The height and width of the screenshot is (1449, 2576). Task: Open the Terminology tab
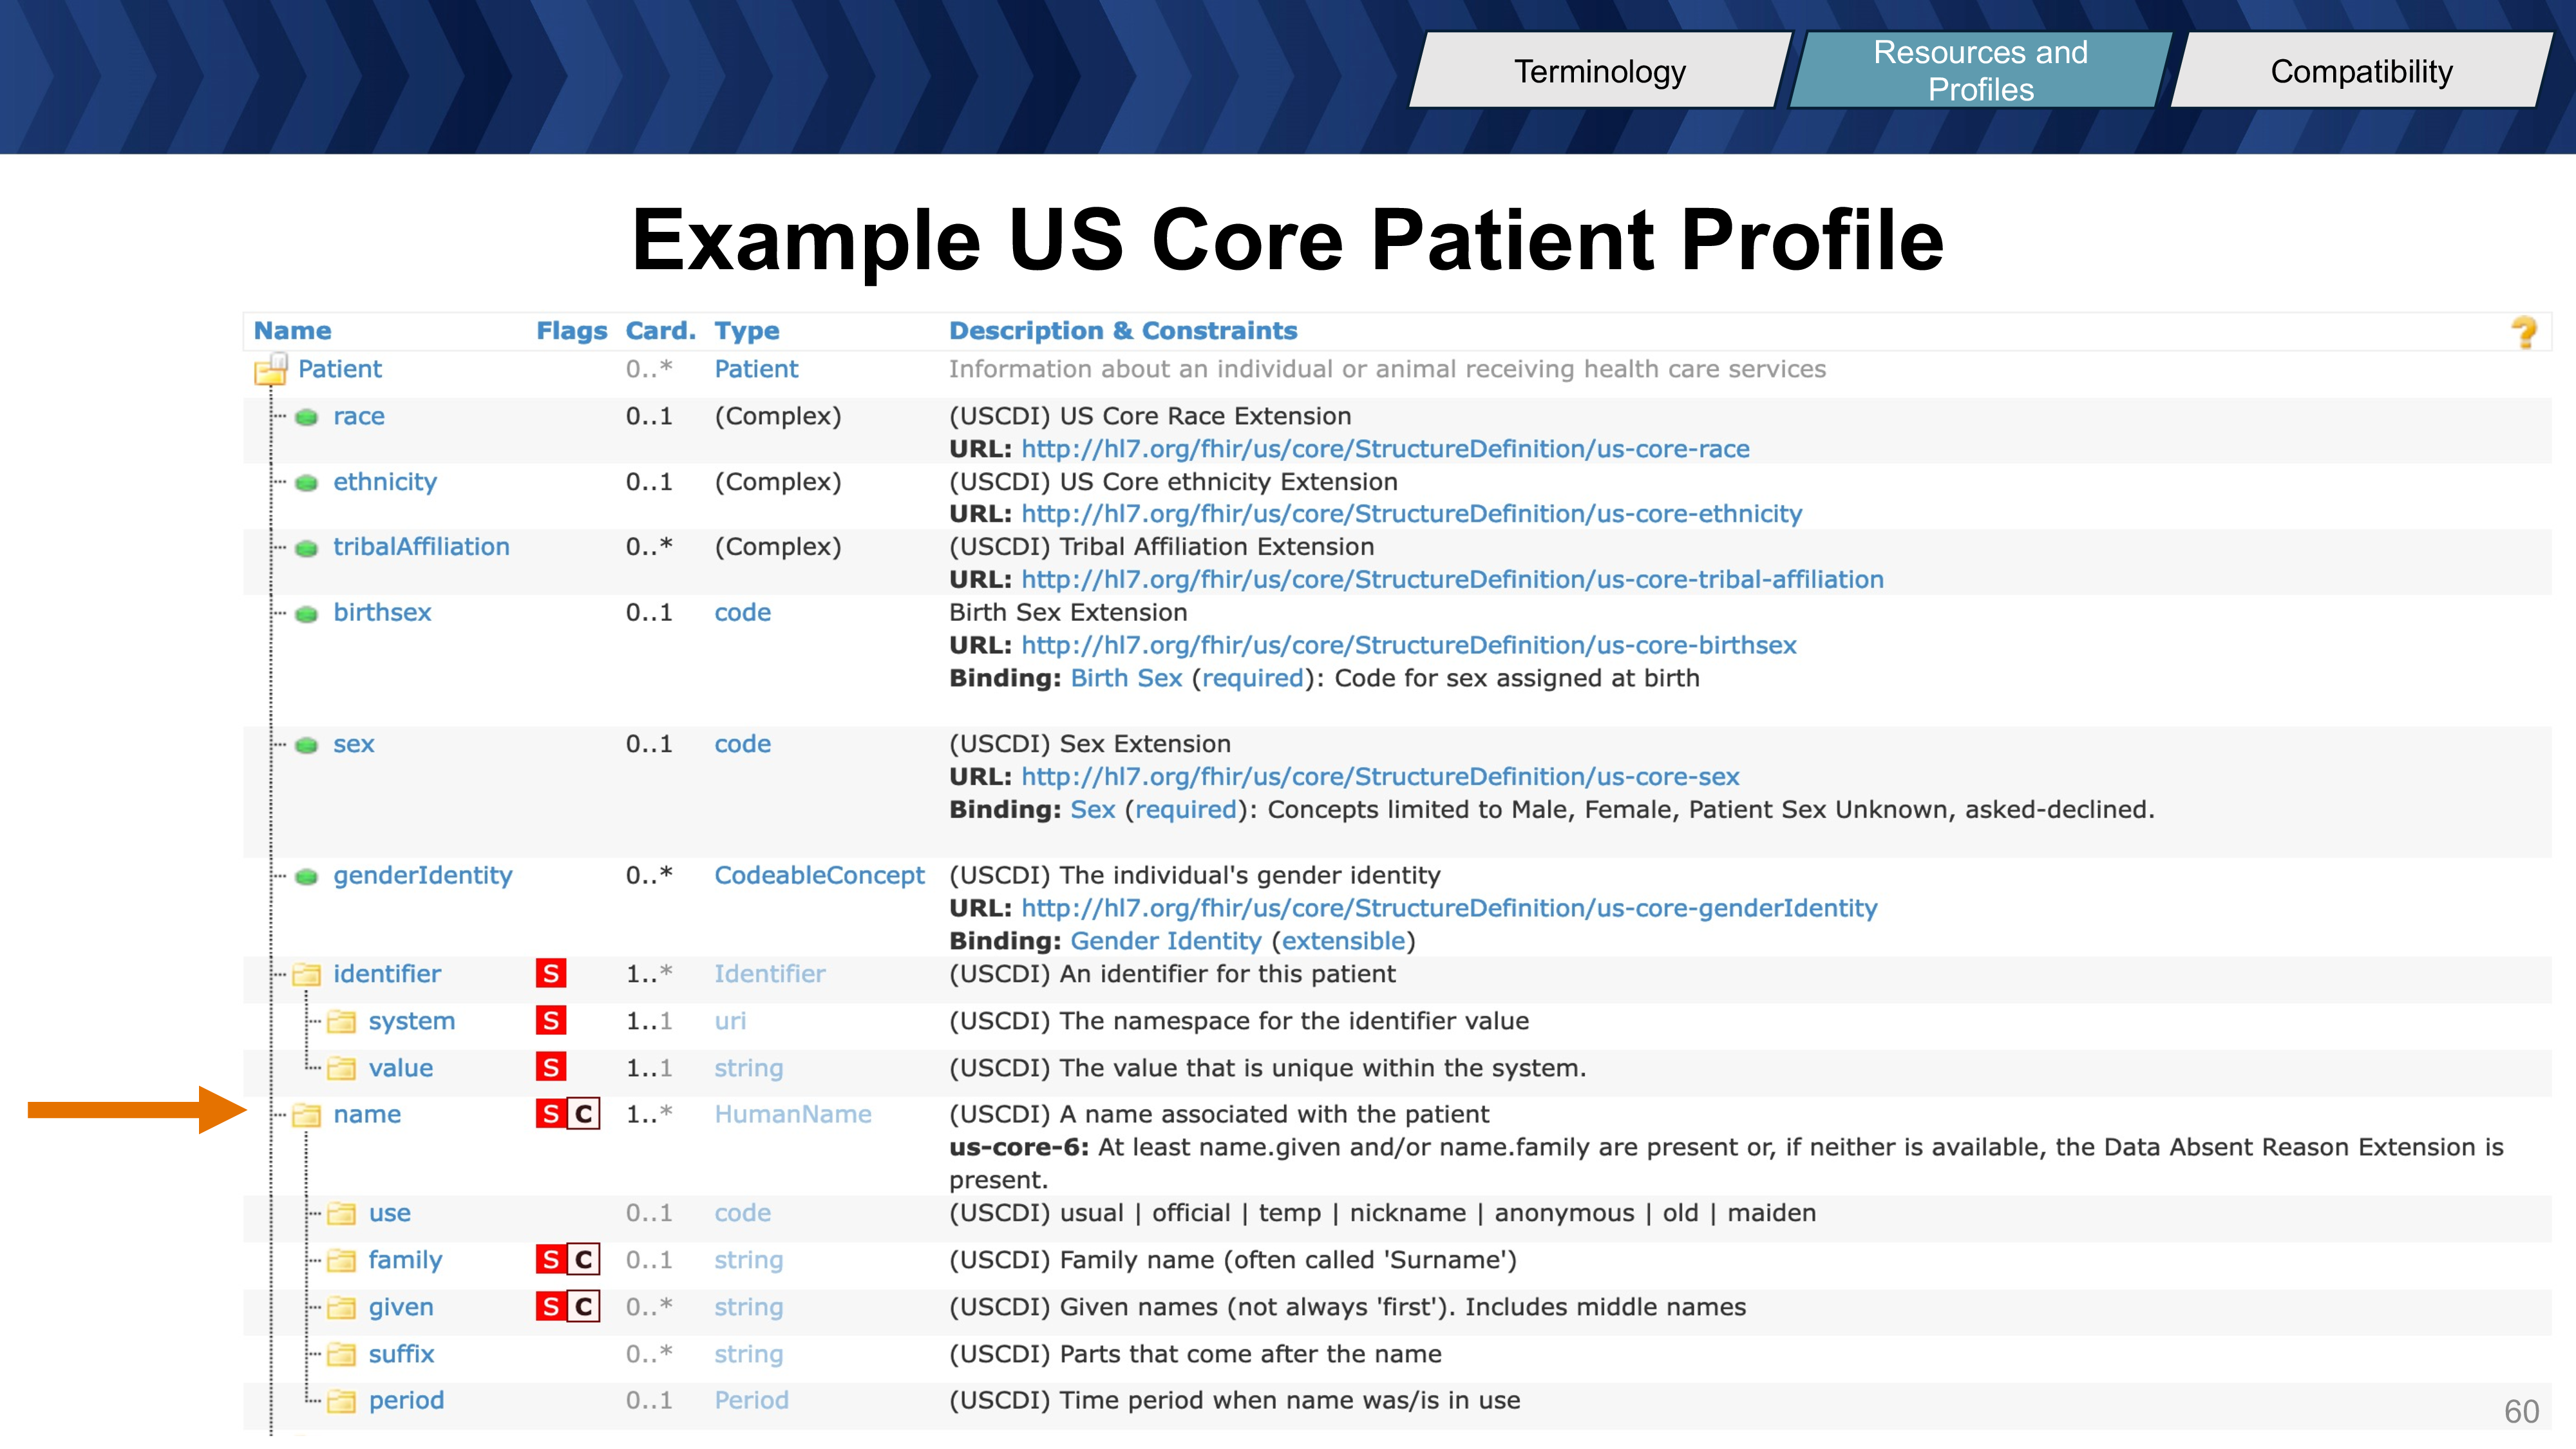(x=1600, y=70)
